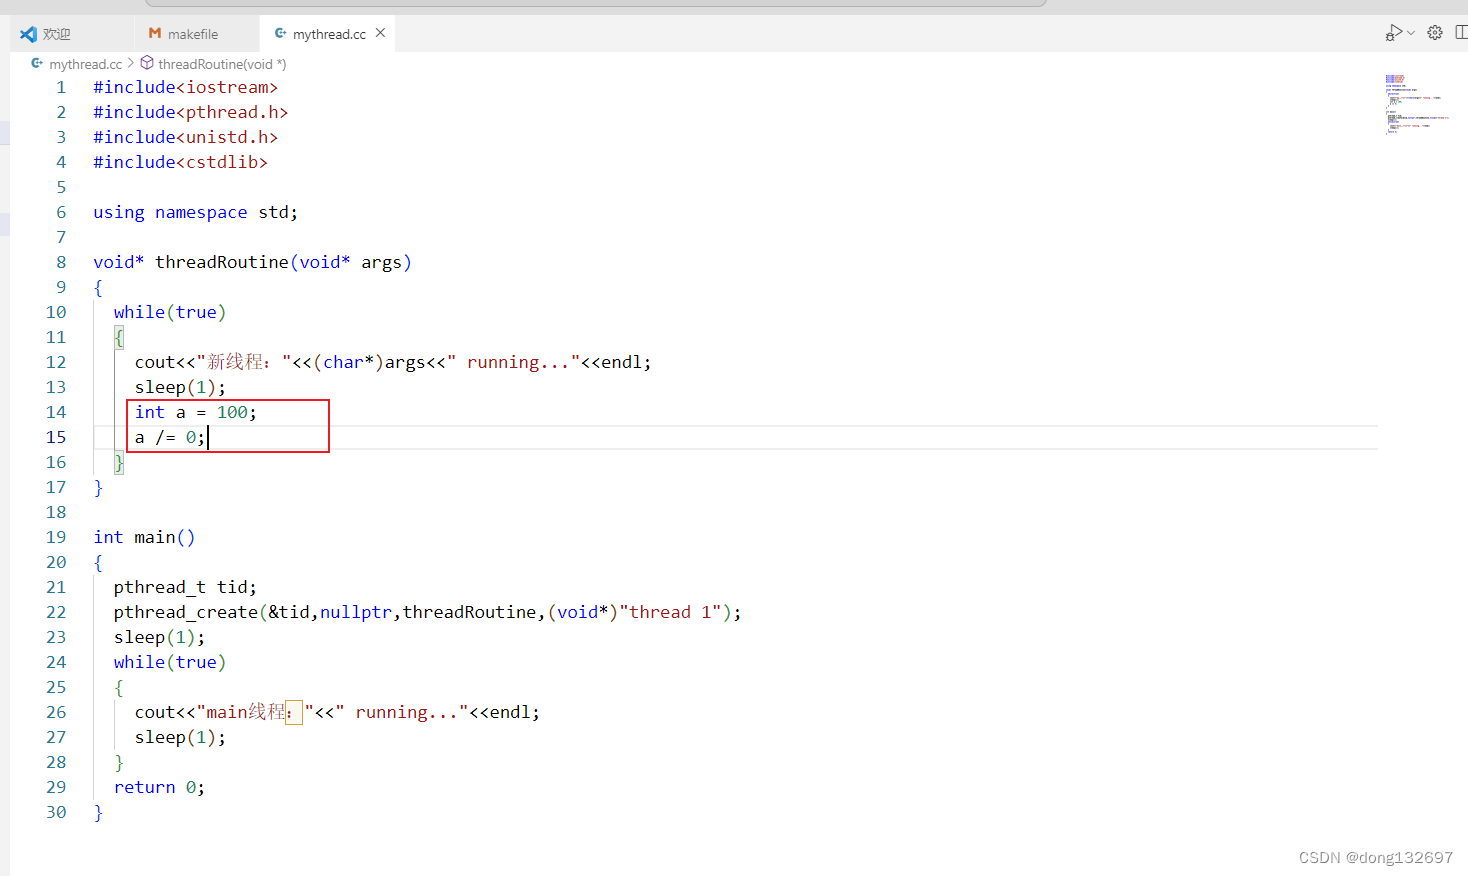Viewport: 1468px width, 876px height.
Task: Click 'return 0;' on line 29
Action: [160, 787]
